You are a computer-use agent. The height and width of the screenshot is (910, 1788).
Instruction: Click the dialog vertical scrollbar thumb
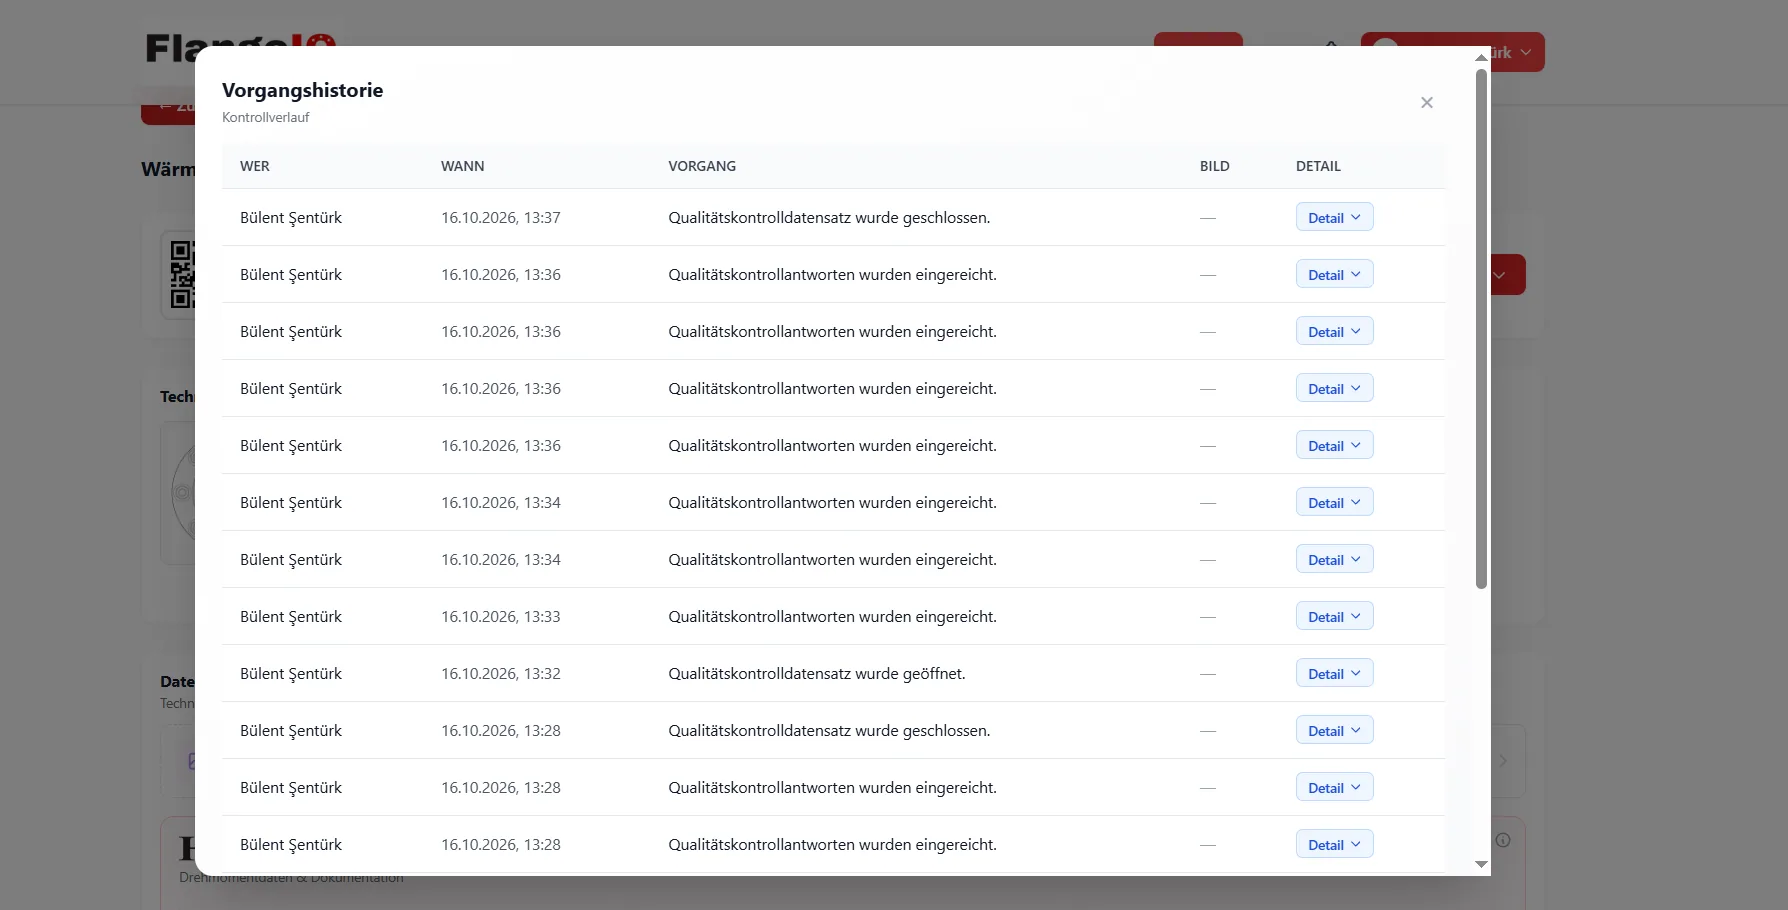[1481, 328]
